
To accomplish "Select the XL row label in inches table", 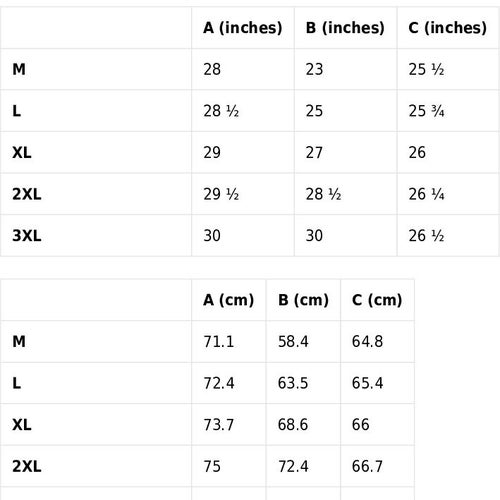I will click(x=22, y=153).
